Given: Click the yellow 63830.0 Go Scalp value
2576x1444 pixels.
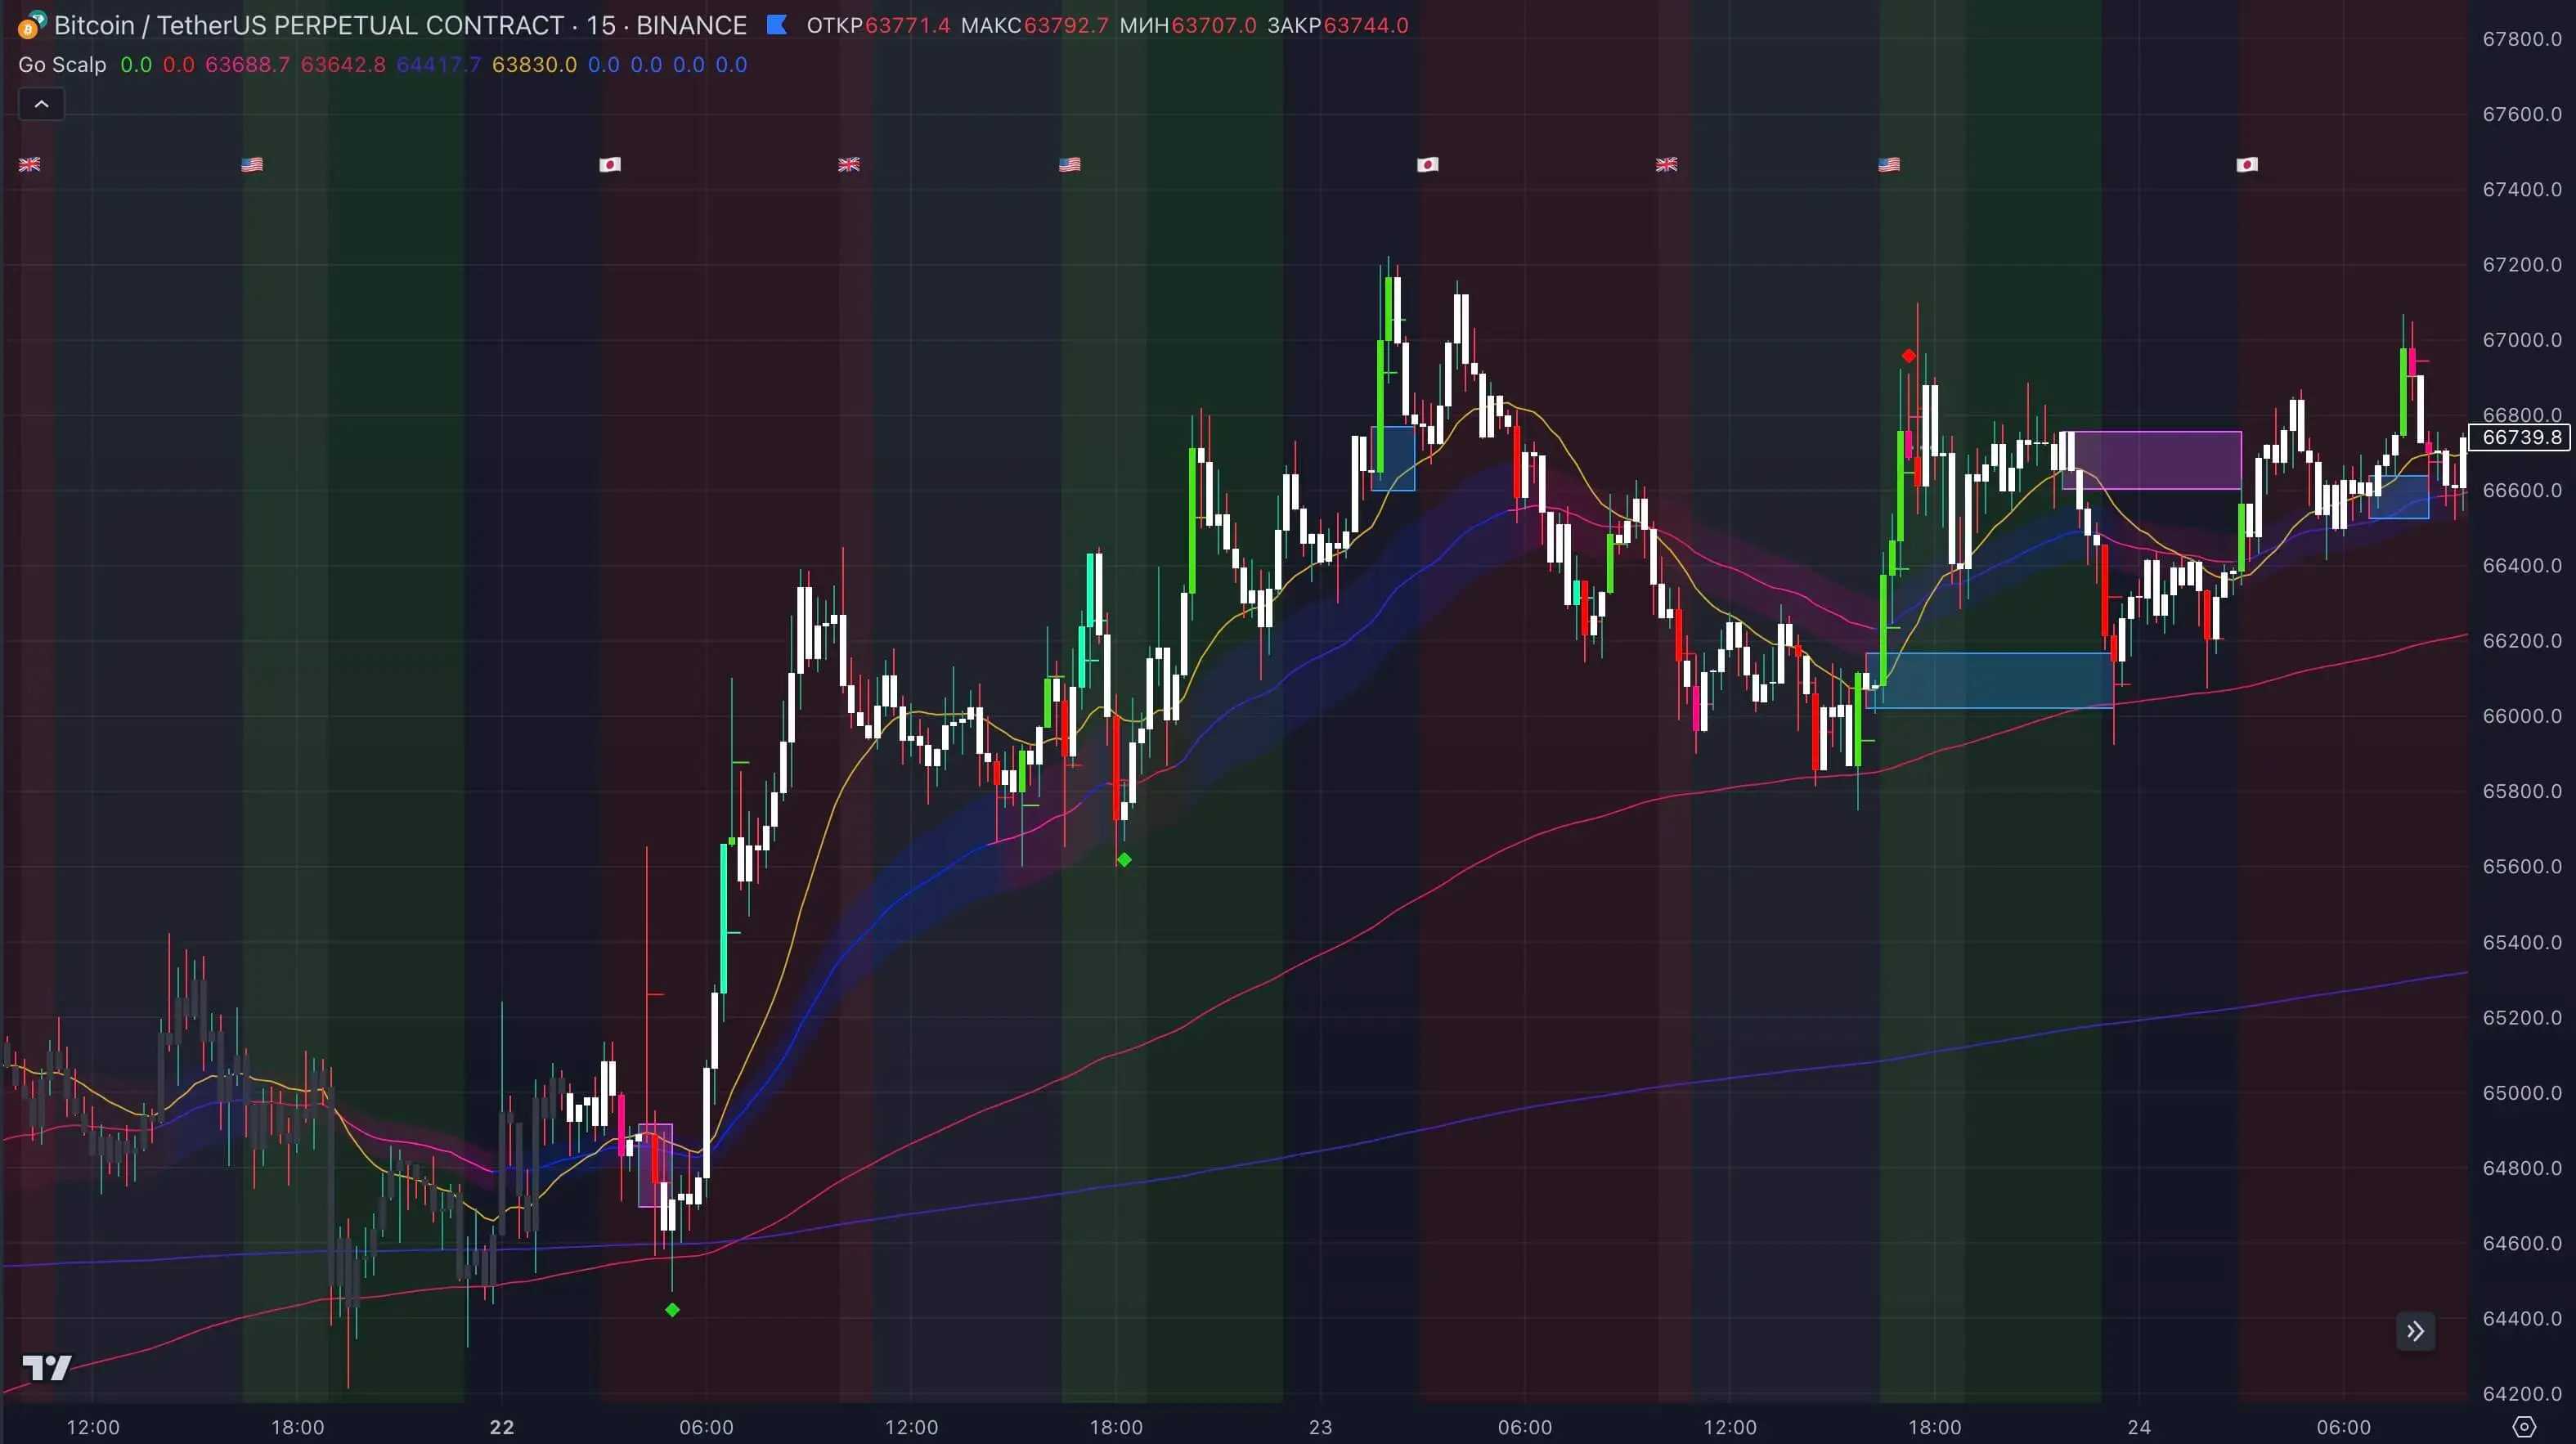Looking at the screenshot, I should [534, 65].
